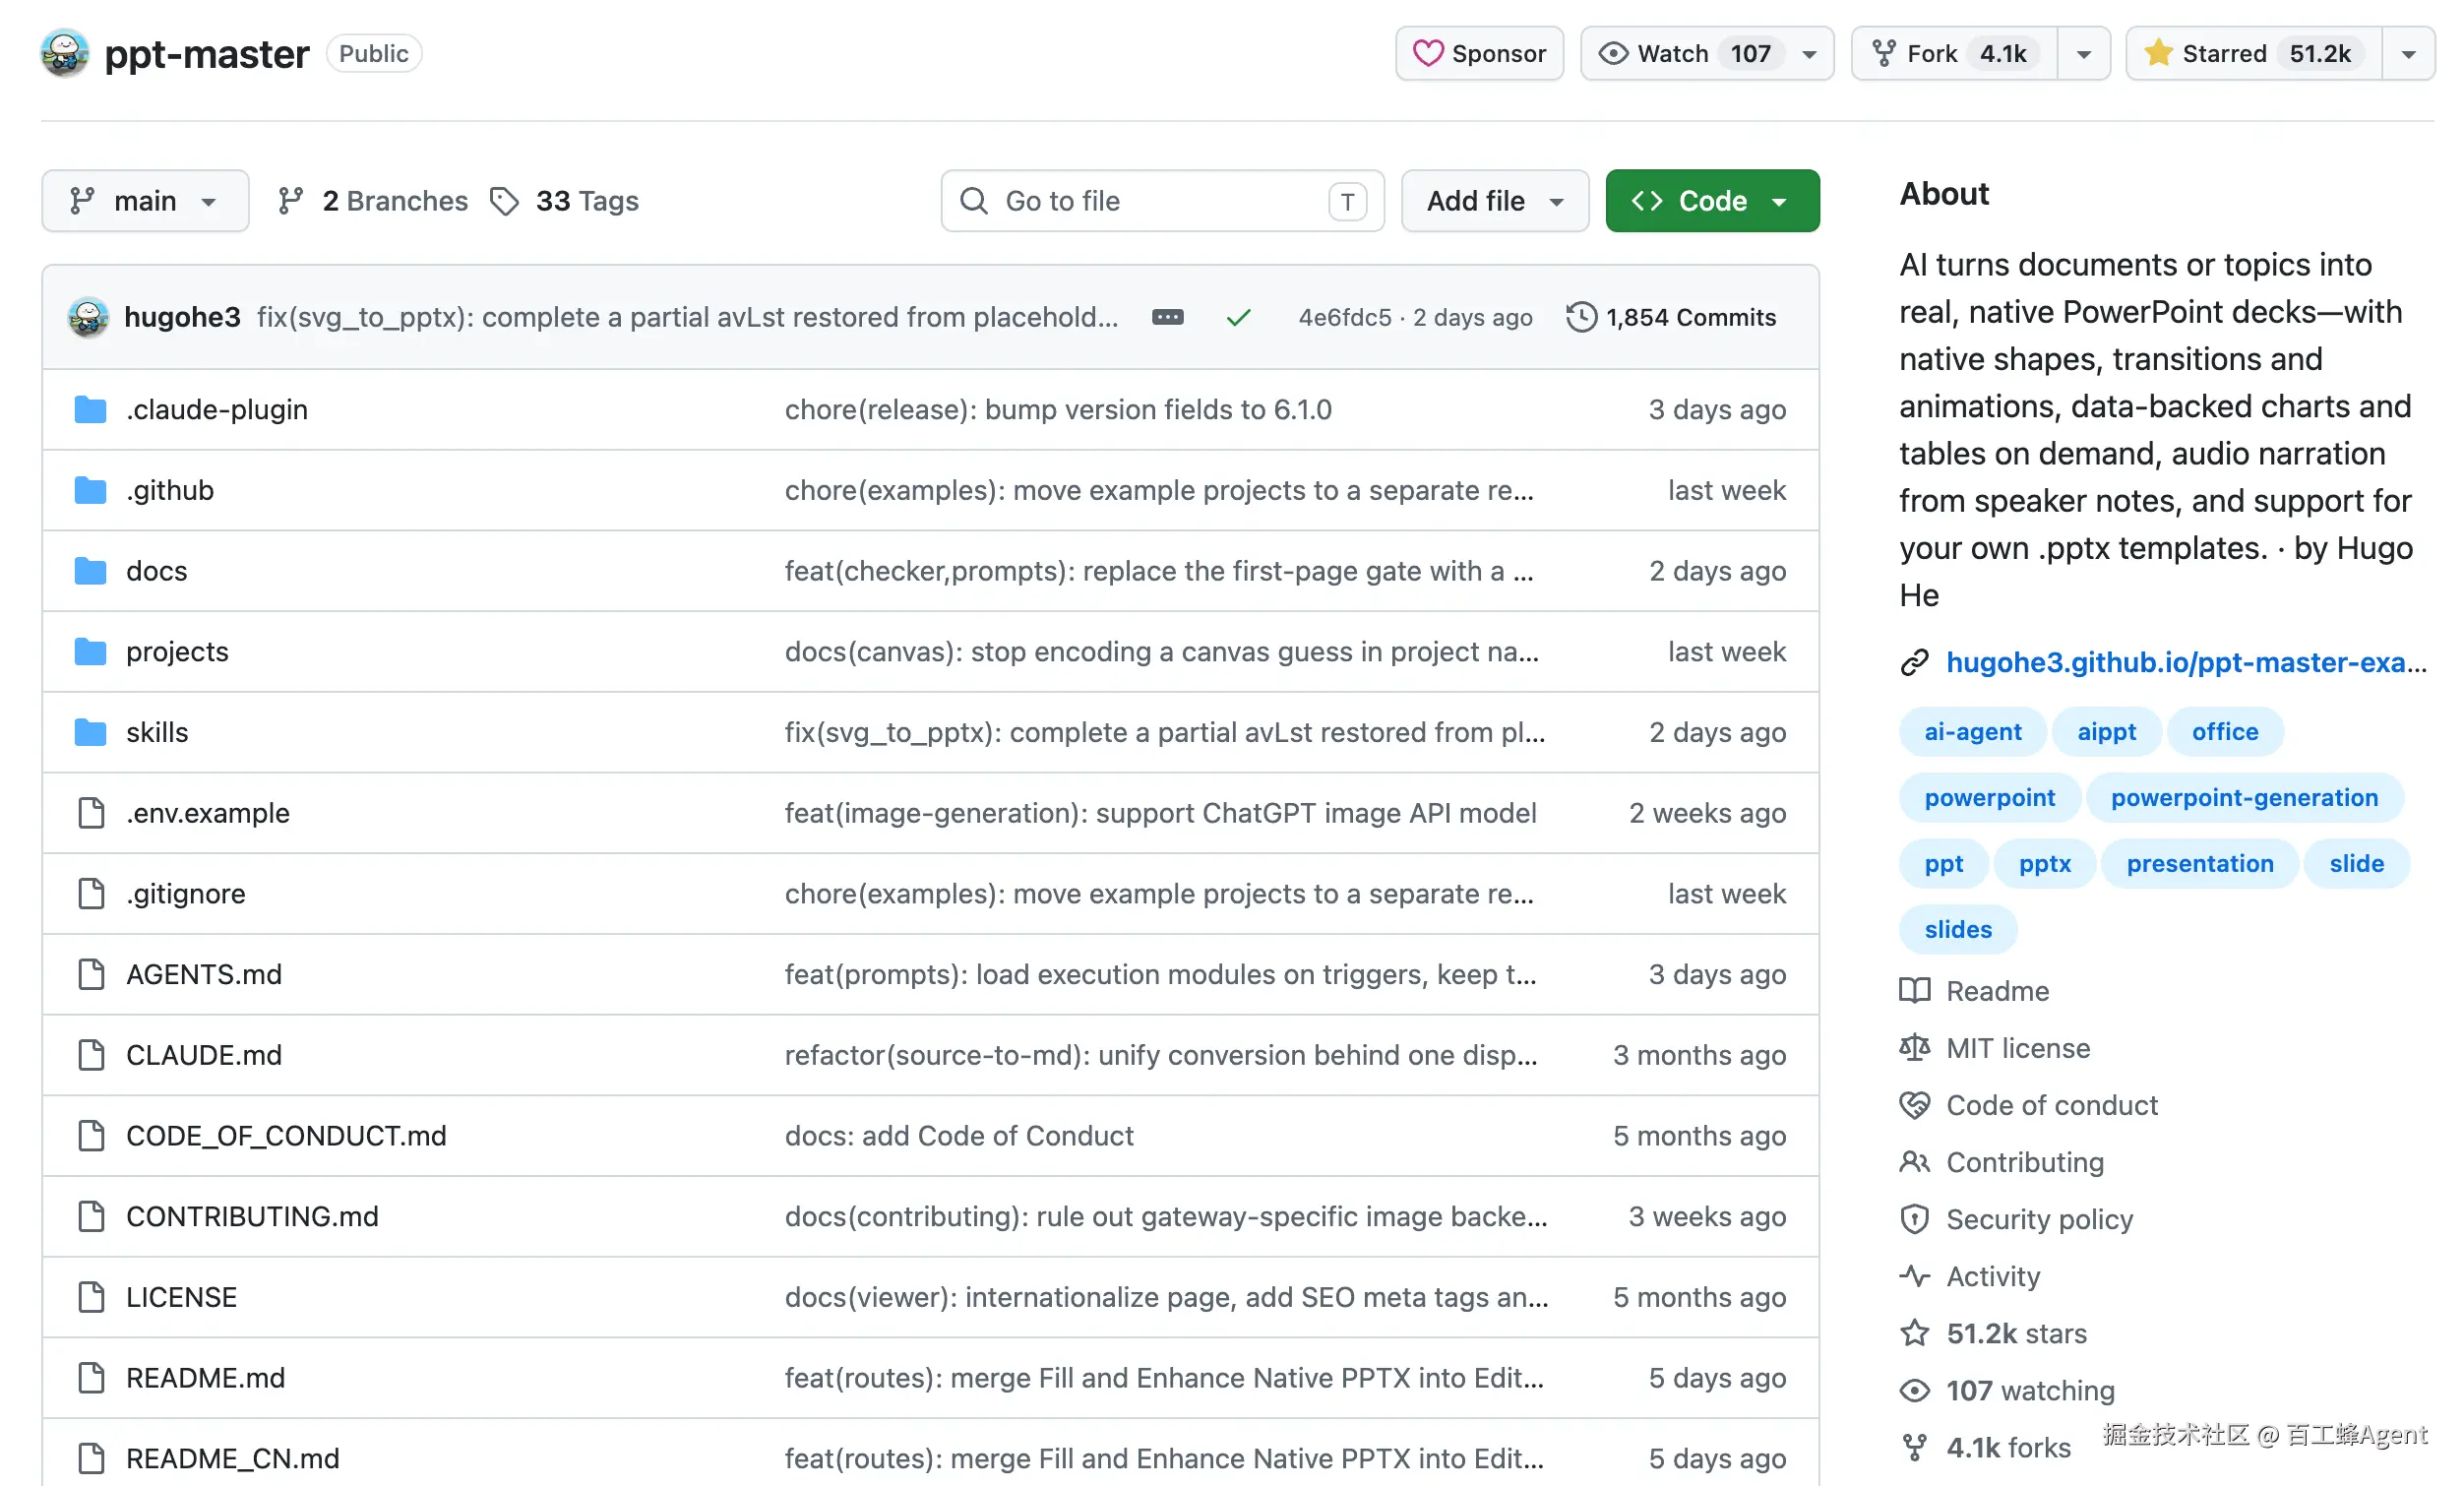
Task: Open the powerpoint topic tag
Action: pyautogui.click(x=1989, y=798)
